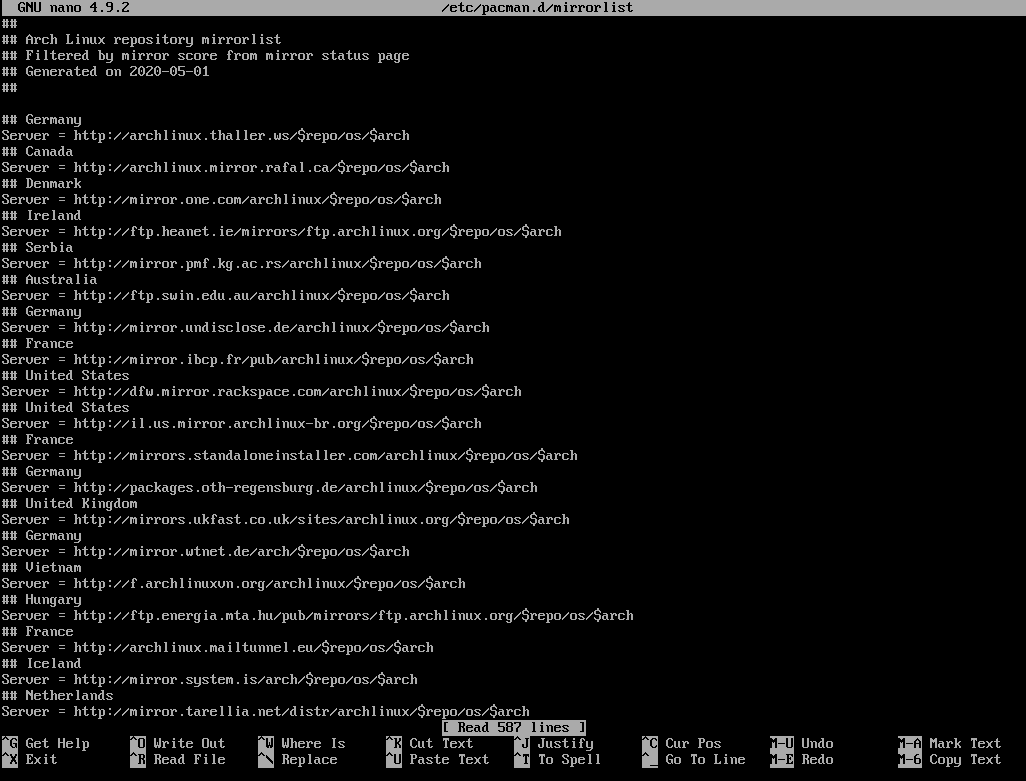Click the ^R Read File shortcut

click(178, 760)
